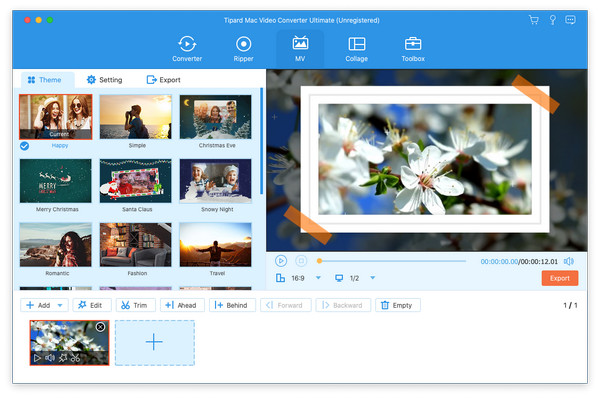Click the theme list scrollbar
The height and width of the screenshot is (398, 600).
[x=262, y=141]
